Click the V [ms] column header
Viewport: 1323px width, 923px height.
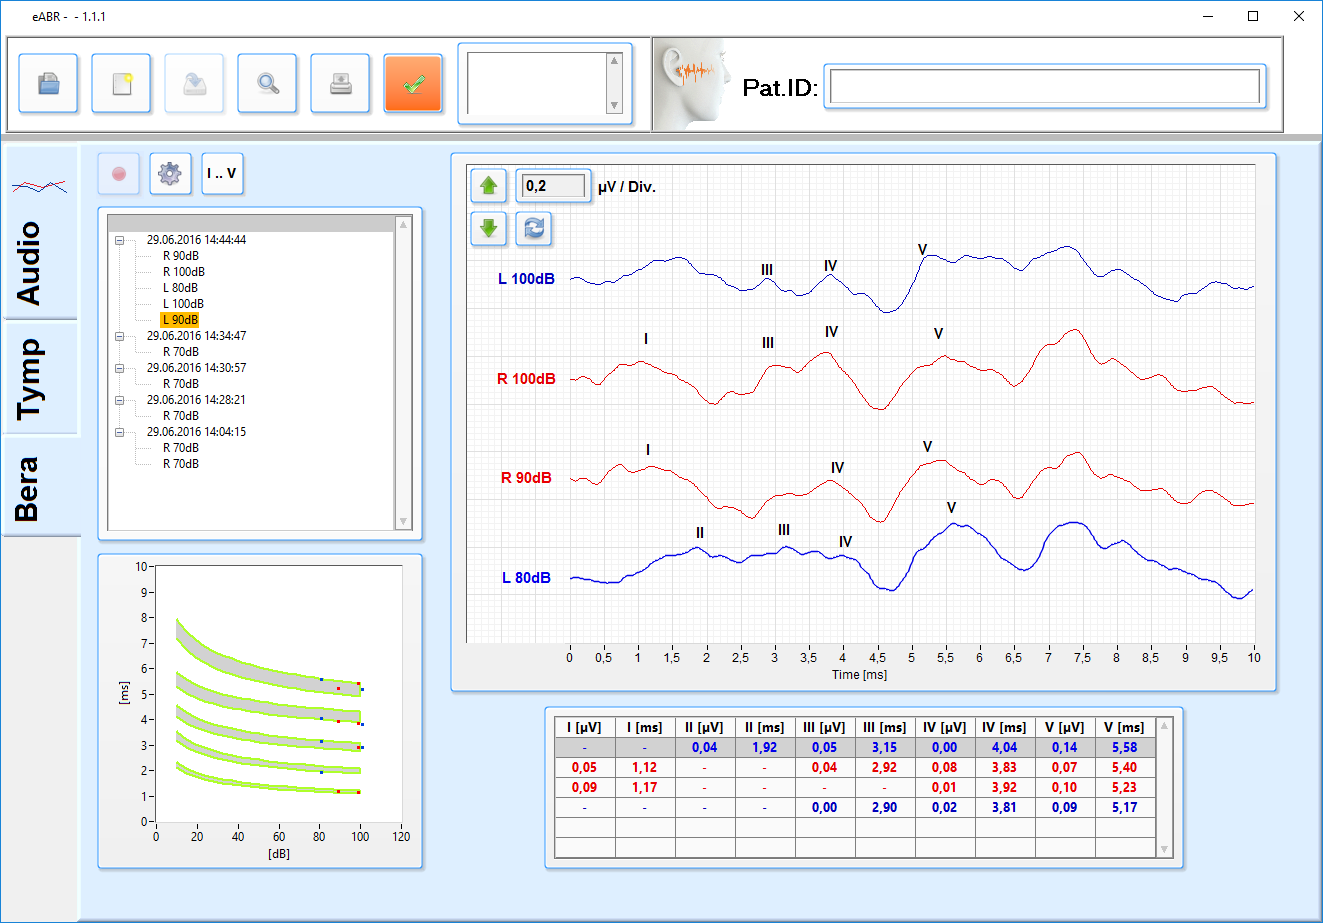pos(1125,727)
